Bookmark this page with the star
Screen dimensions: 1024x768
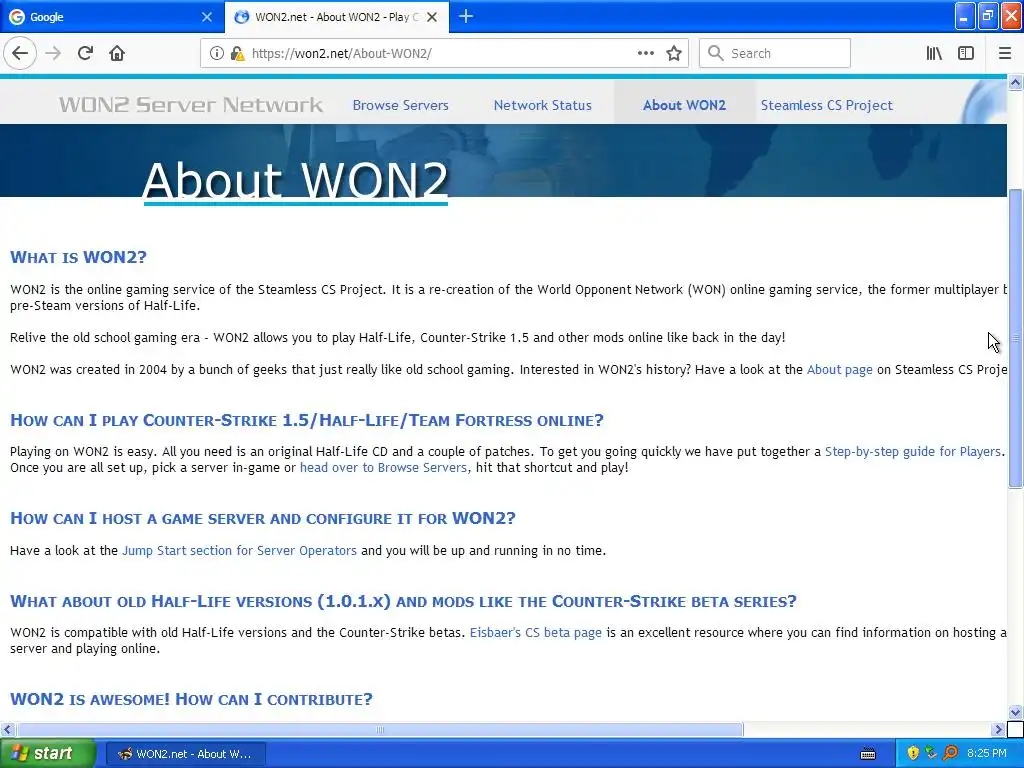point(674,54)
